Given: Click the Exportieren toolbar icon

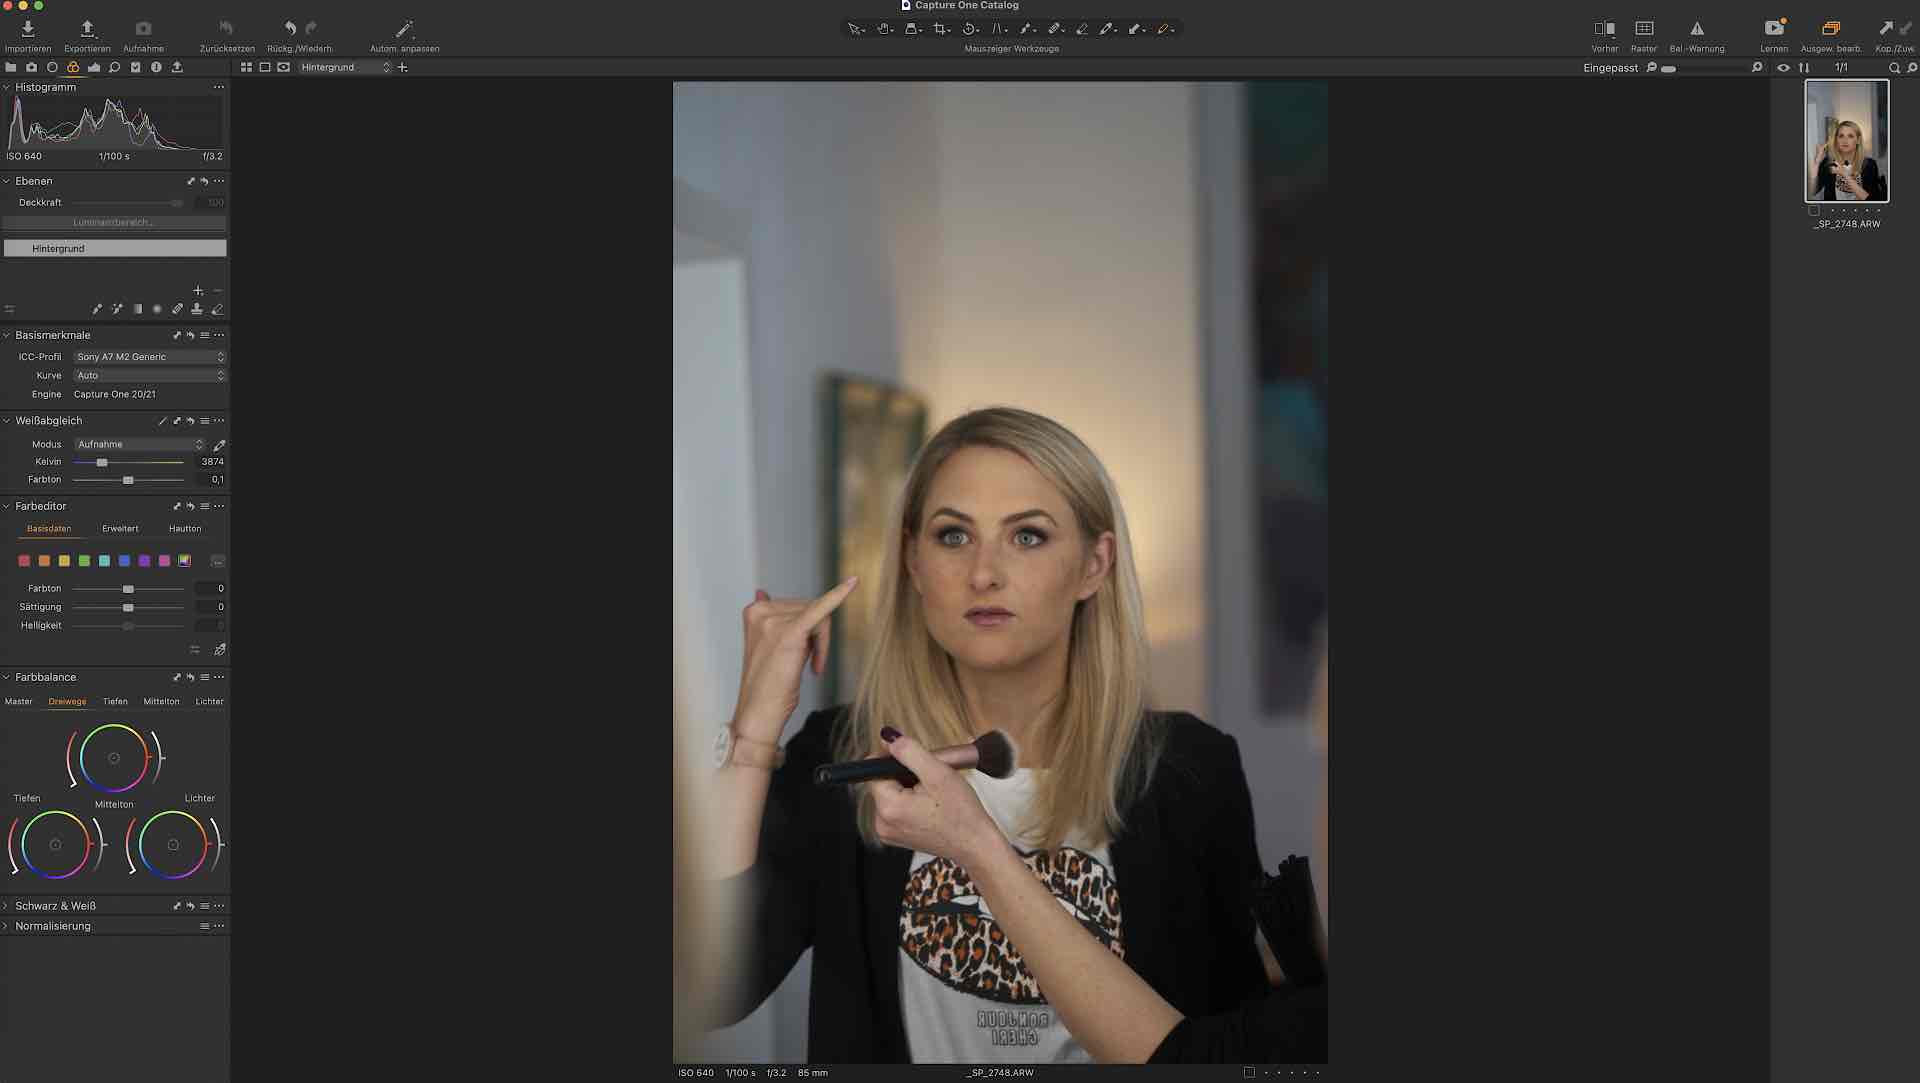Looking at the screenshot, I should tap(87, 29).
